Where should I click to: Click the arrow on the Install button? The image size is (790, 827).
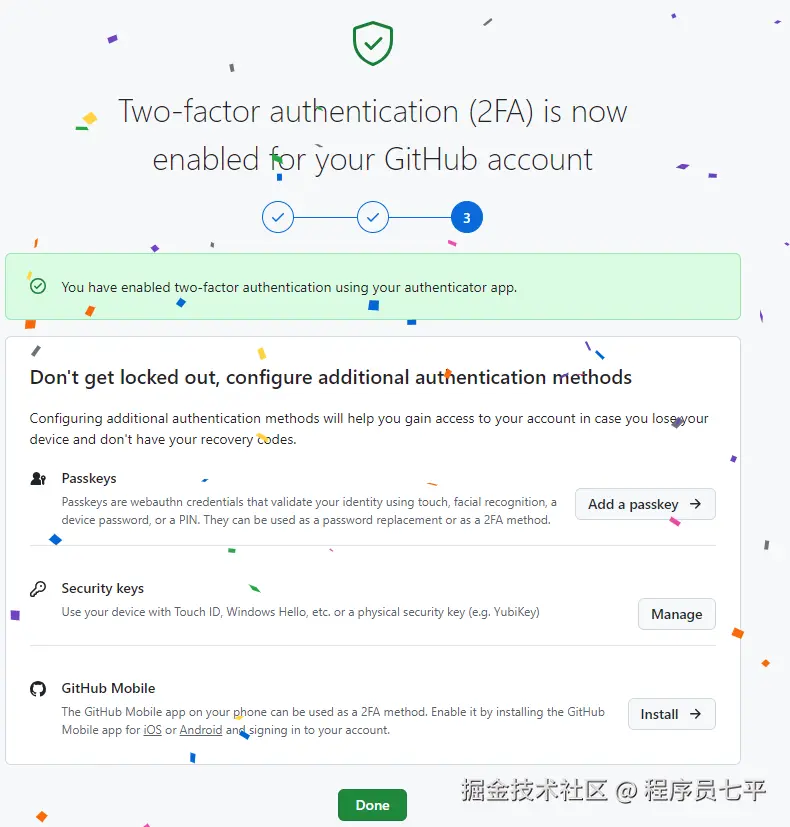(x=696, y=714)
